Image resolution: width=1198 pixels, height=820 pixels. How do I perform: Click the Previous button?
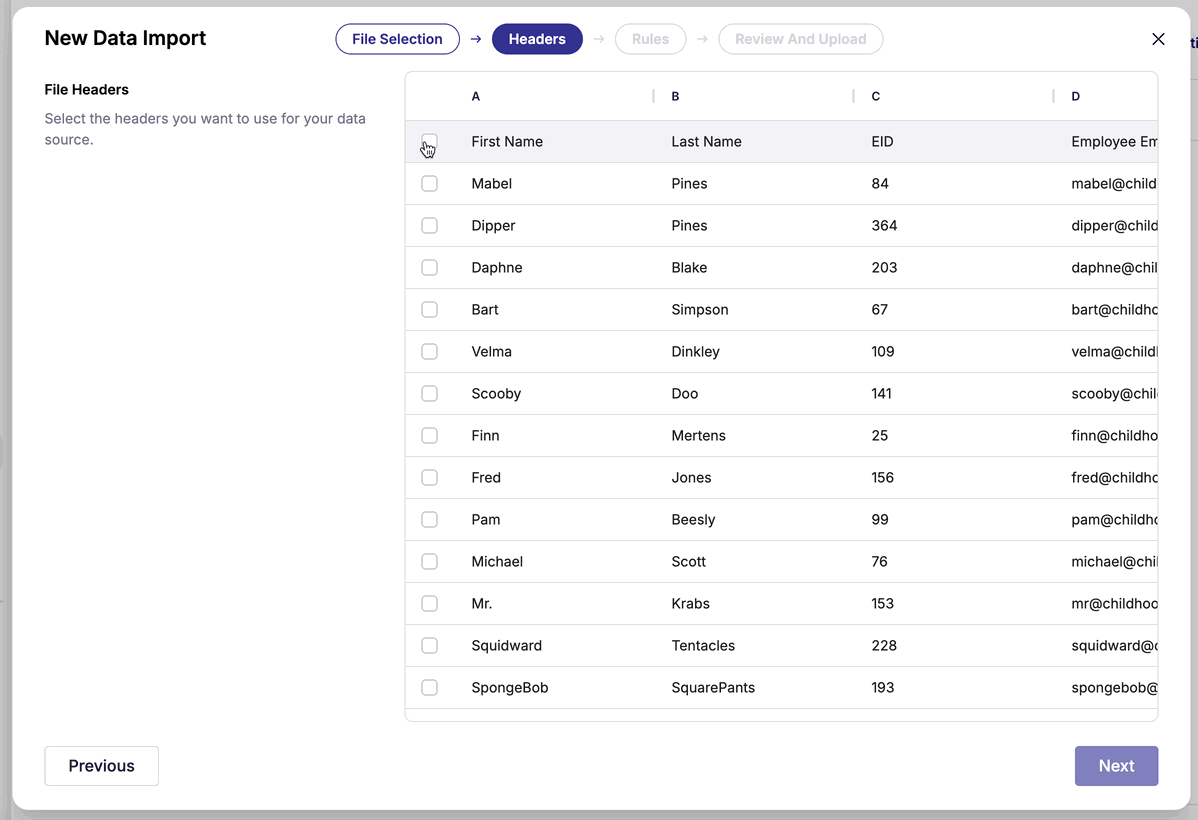[x=102, y=766]
